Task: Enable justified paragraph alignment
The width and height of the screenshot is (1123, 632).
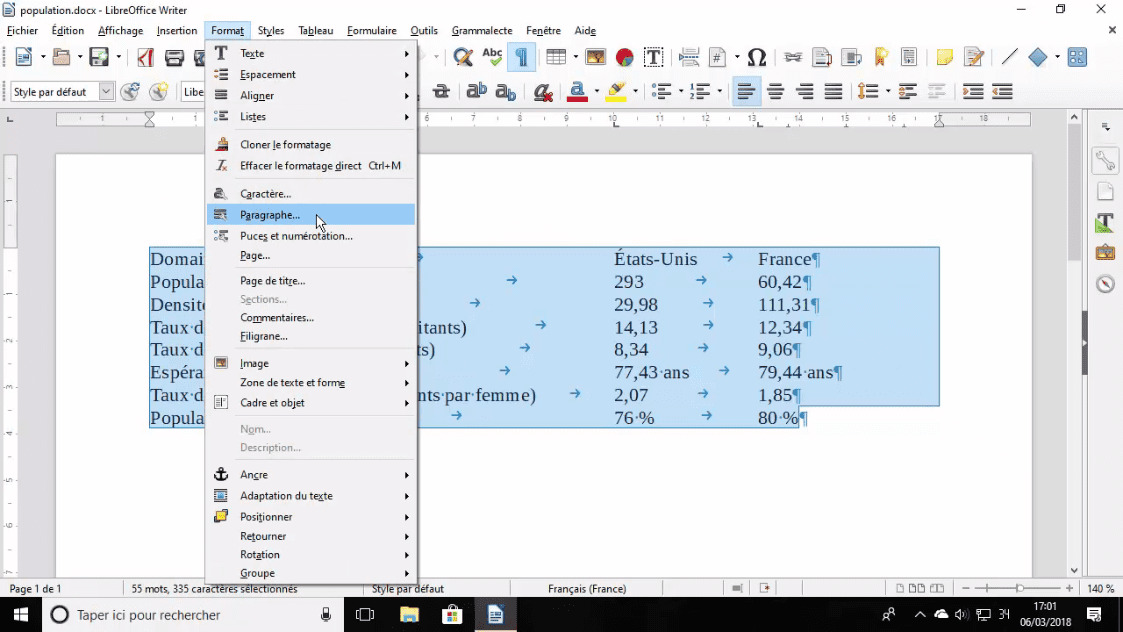Action: pyautogui.click(x=833, y=92)
